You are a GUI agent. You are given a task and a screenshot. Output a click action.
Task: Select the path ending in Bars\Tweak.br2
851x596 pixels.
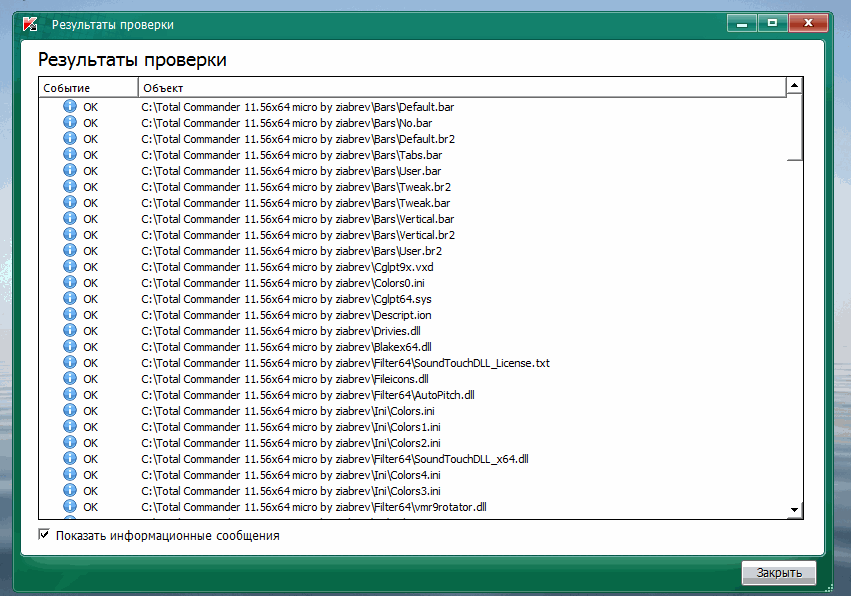point(296,187)
